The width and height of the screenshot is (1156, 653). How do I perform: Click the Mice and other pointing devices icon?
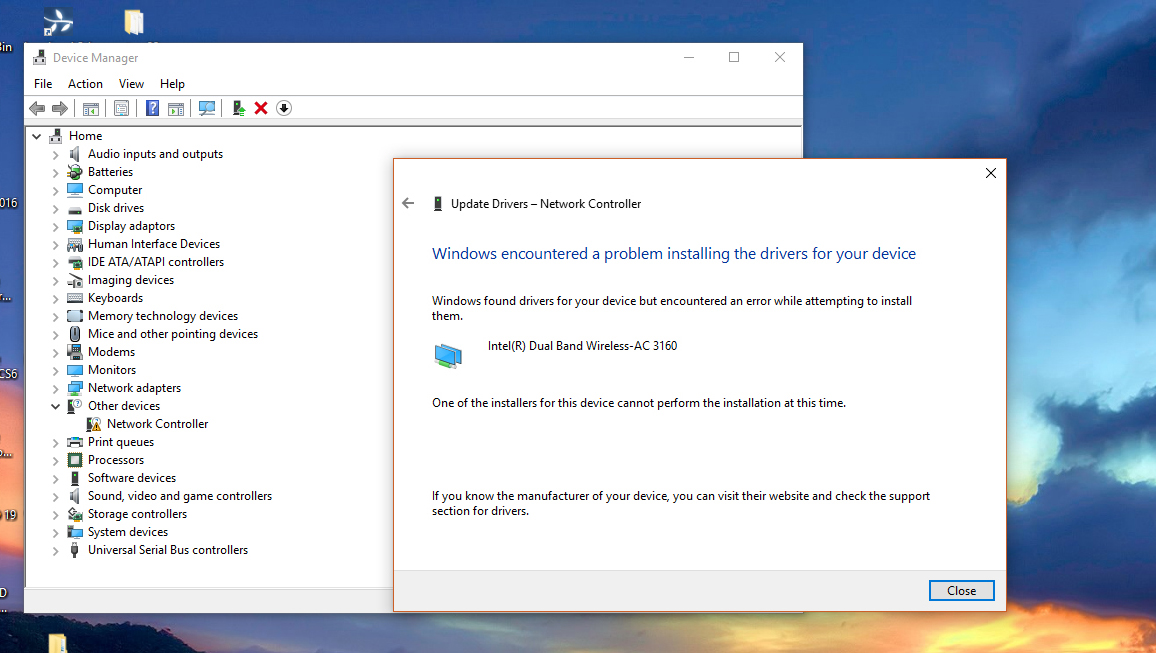74,334
